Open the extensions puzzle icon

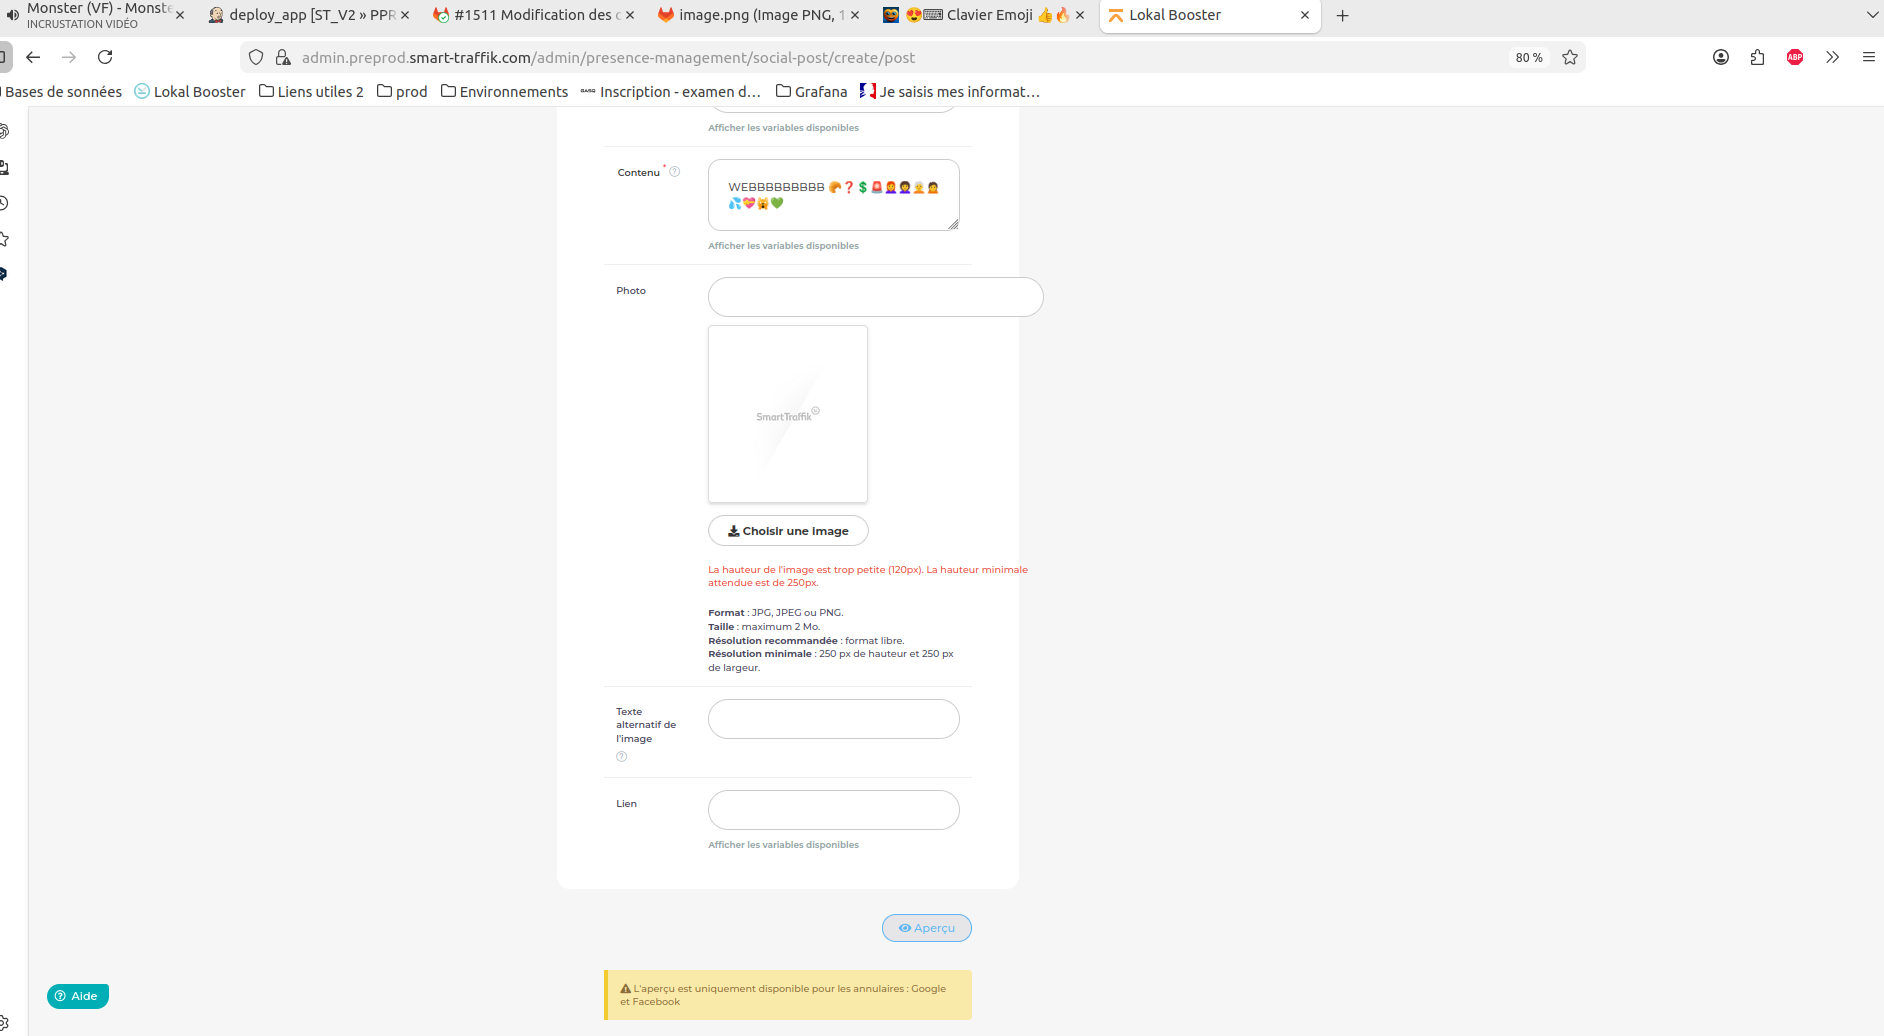[1757, 57]
